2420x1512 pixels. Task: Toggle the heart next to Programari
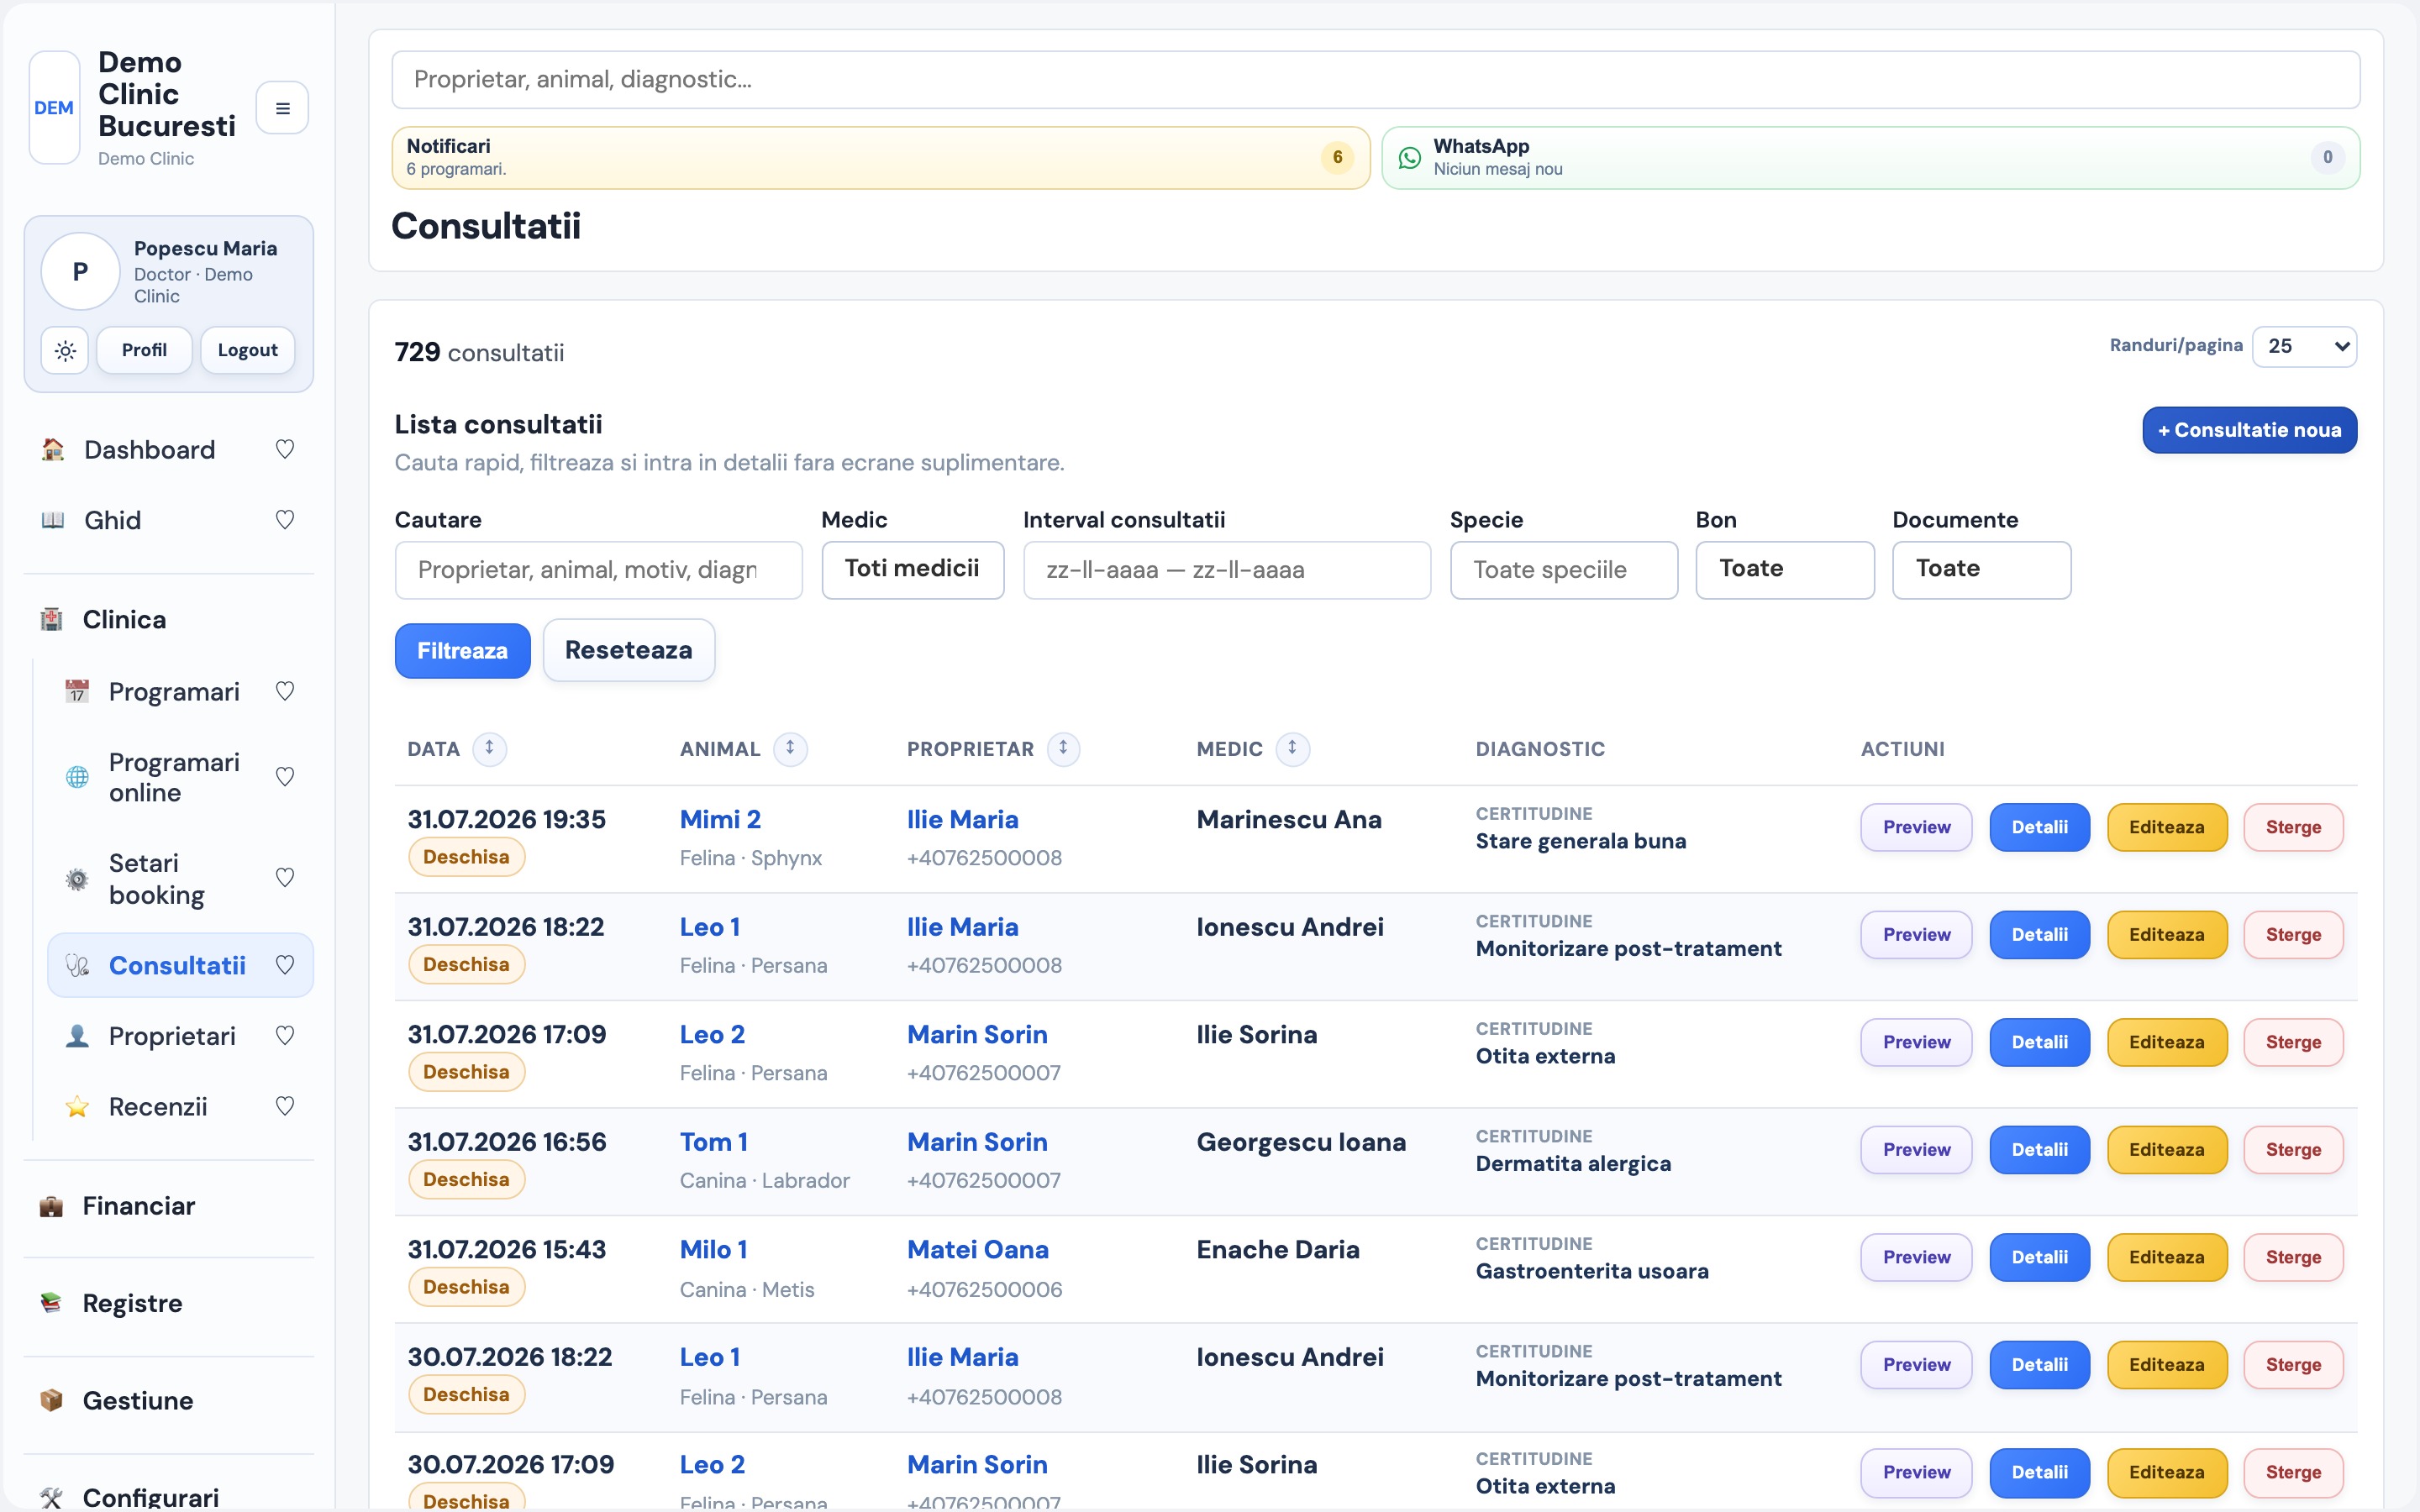(x=285, y=692)
